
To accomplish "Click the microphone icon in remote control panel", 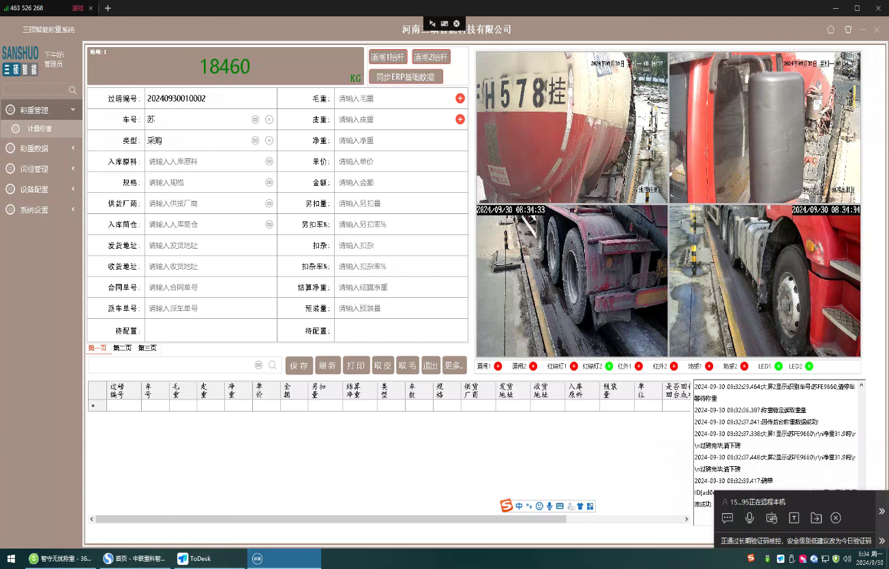I will coord(749,518).
